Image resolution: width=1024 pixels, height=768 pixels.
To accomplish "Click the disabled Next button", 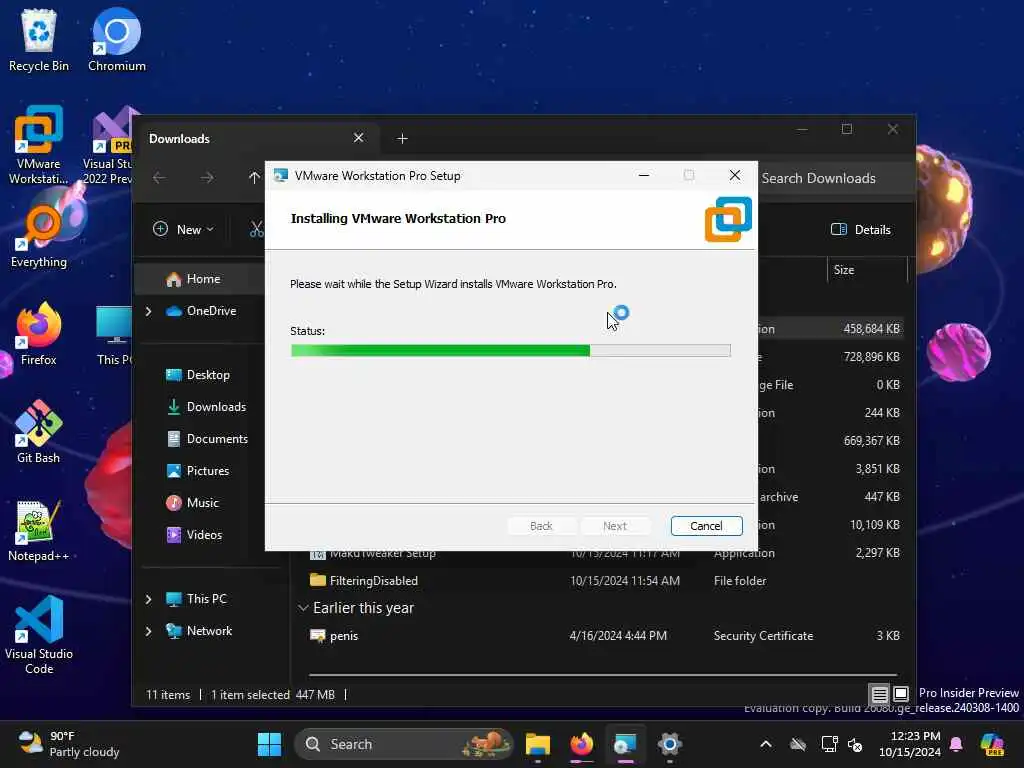I will [615, 526].
